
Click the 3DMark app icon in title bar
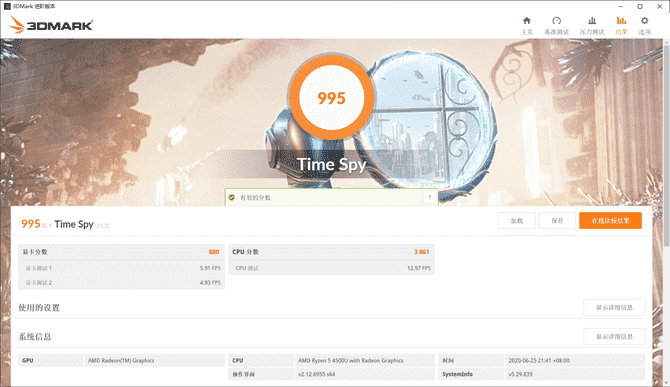click(7, 6)
